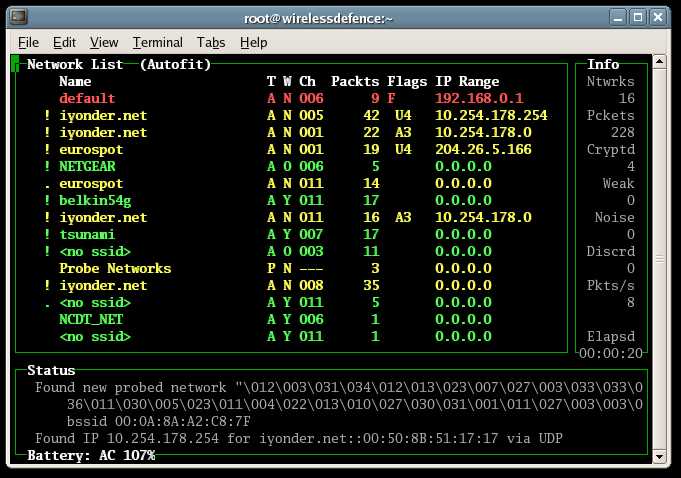The width and height of the screenshot is (681, 478).
Task: Select the NCDT_NET network entry
Action: 291,320
